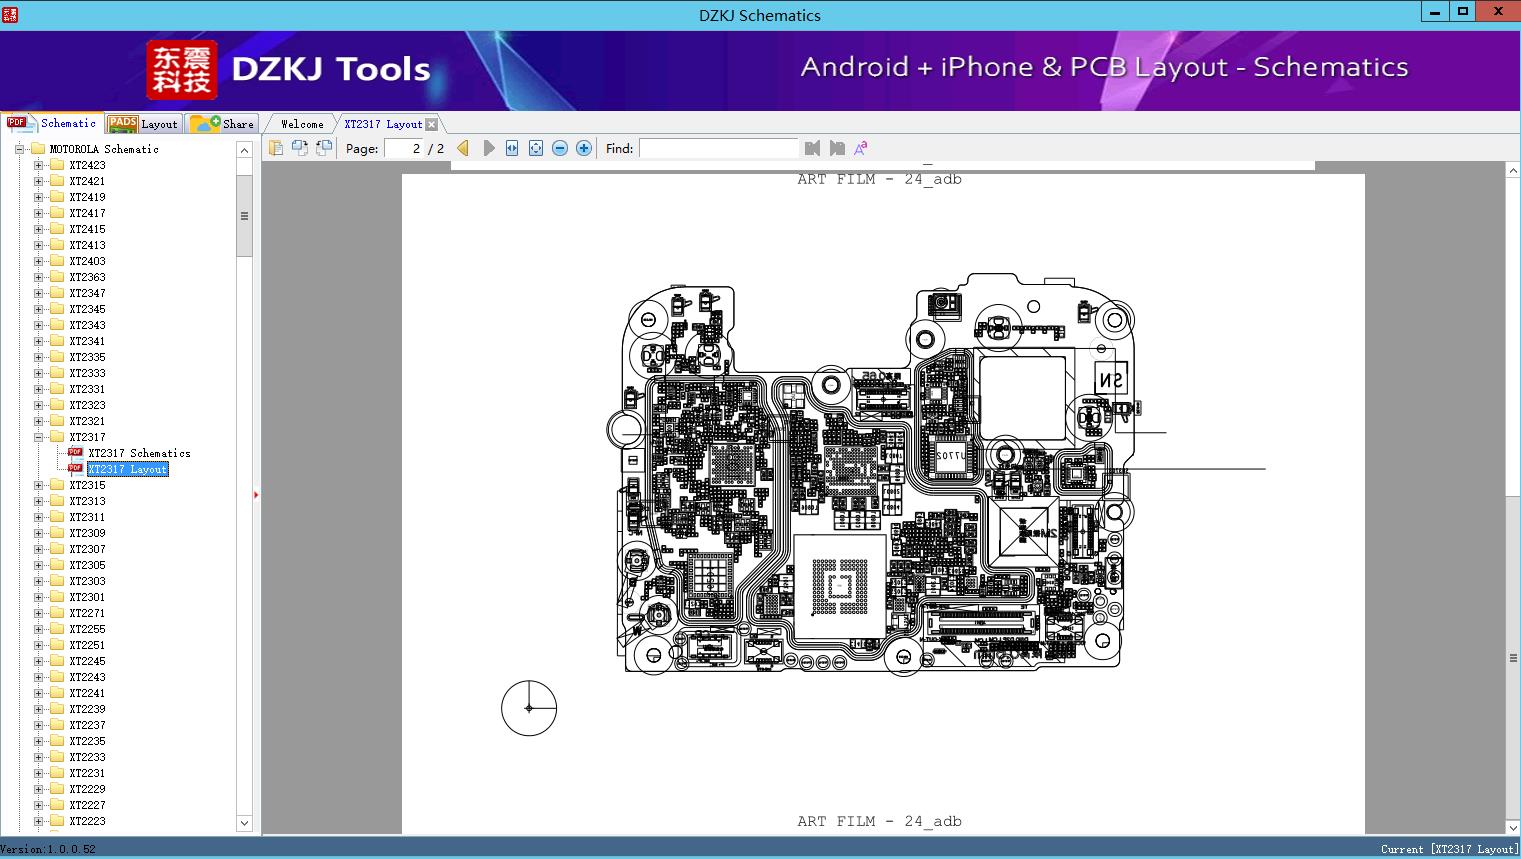The width and height of the screenshot is (1521, 859).
Task: Click the DZKJ red logo in the banner
Action: [182, 70]
